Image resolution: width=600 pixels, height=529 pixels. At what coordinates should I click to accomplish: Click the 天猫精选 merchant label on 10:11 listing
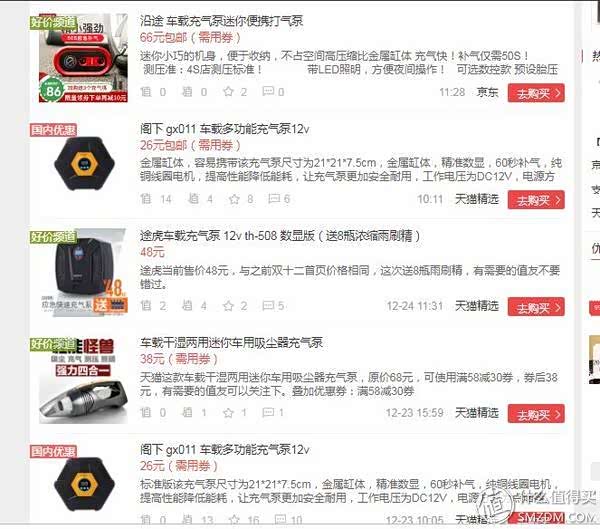click(477, 199)
